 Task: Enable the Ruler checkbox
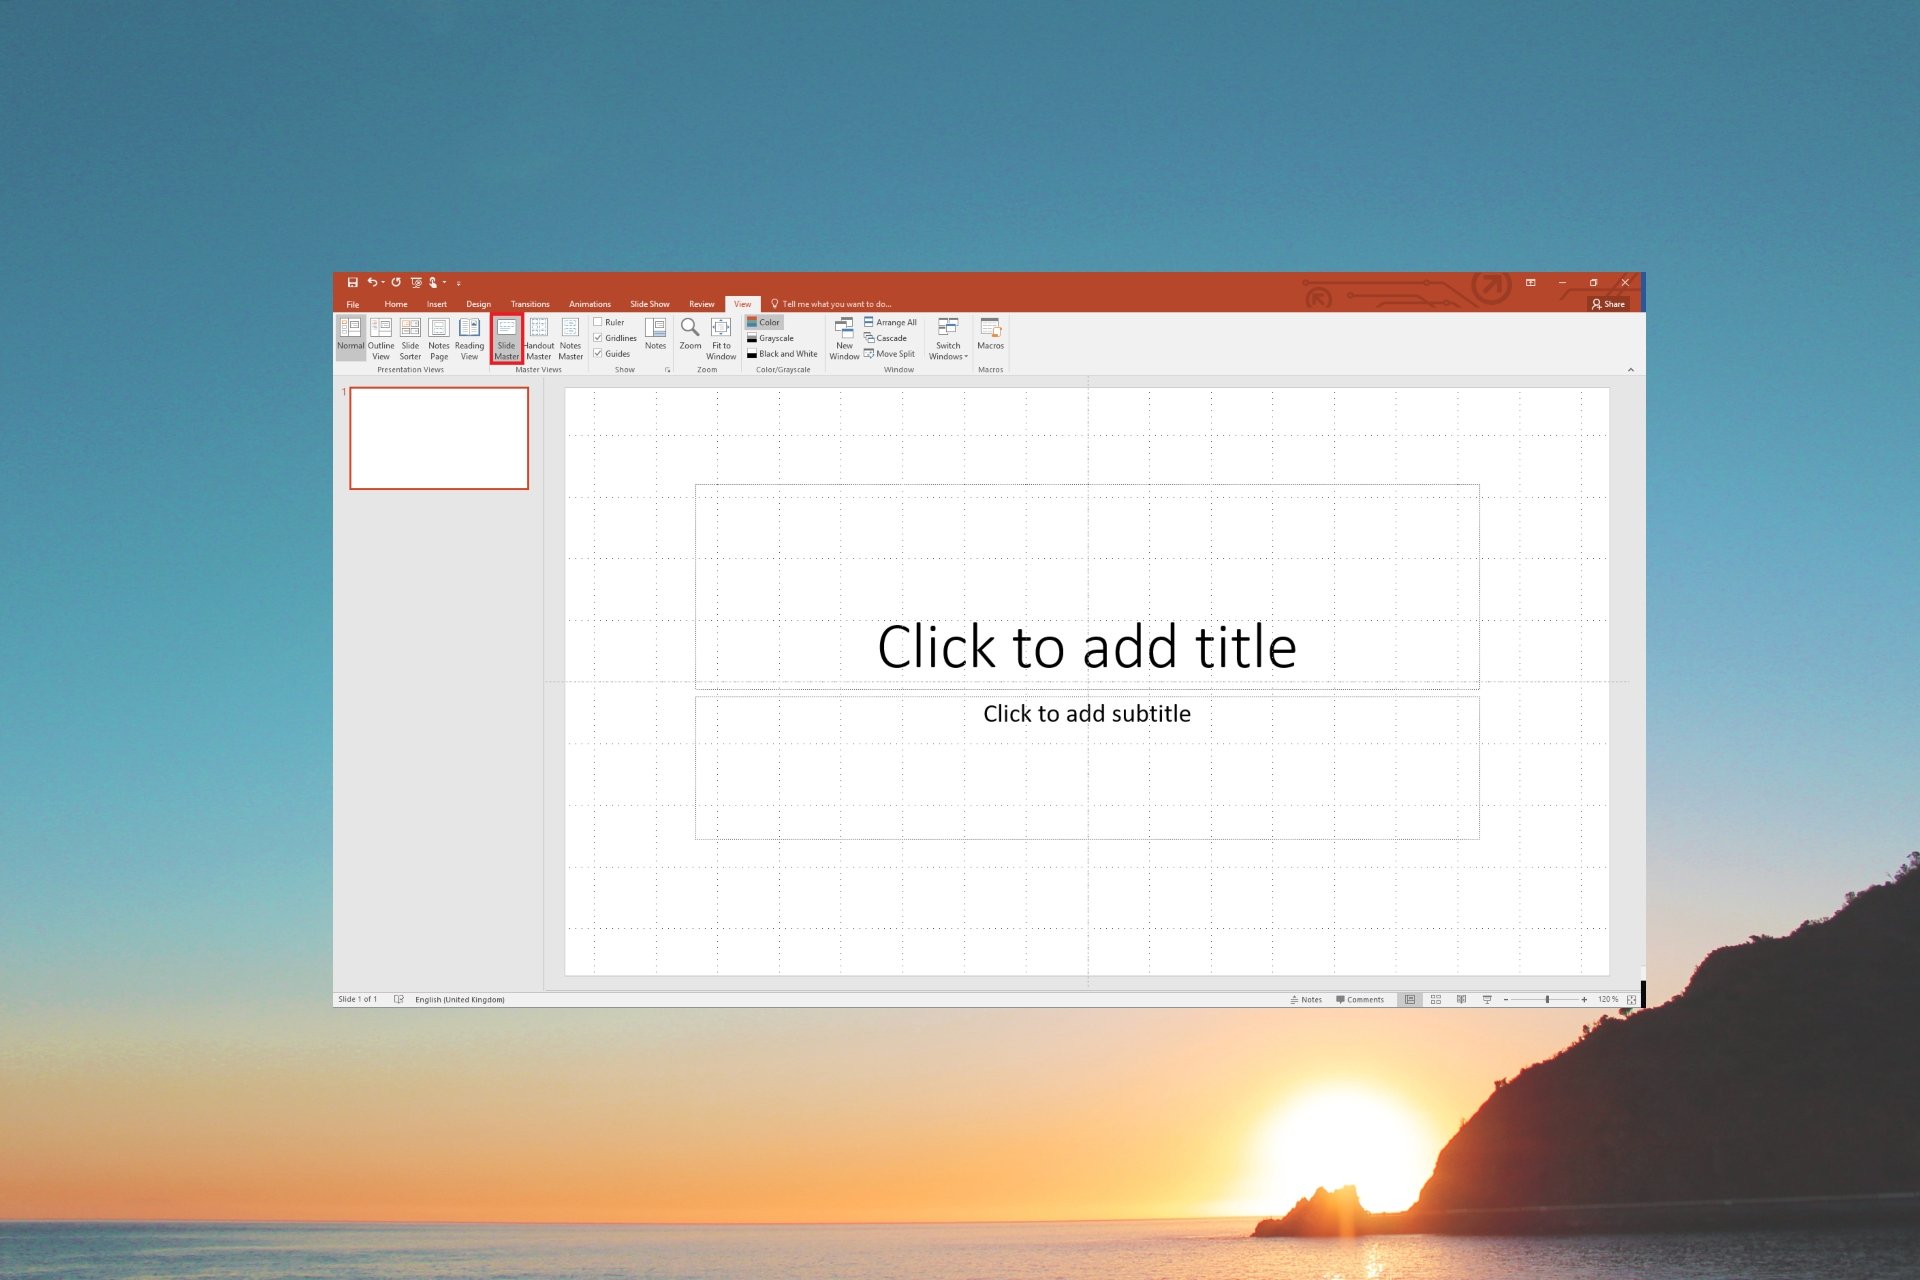[x=598, y=322]
